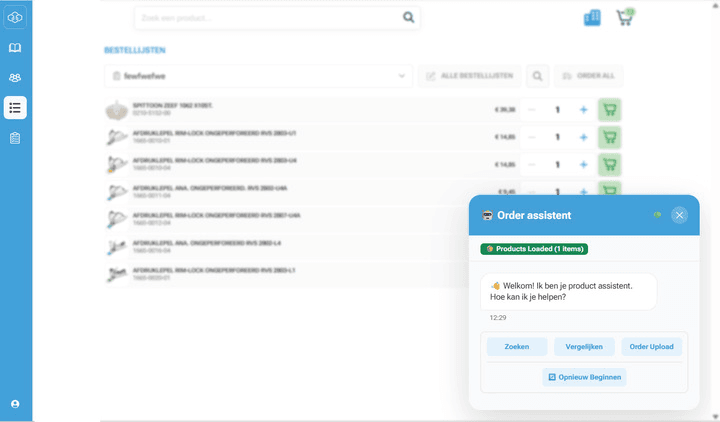The image size is (720, 422).
Task: Increase quantity of the SPITTOON product
Action: pos(583,110)
